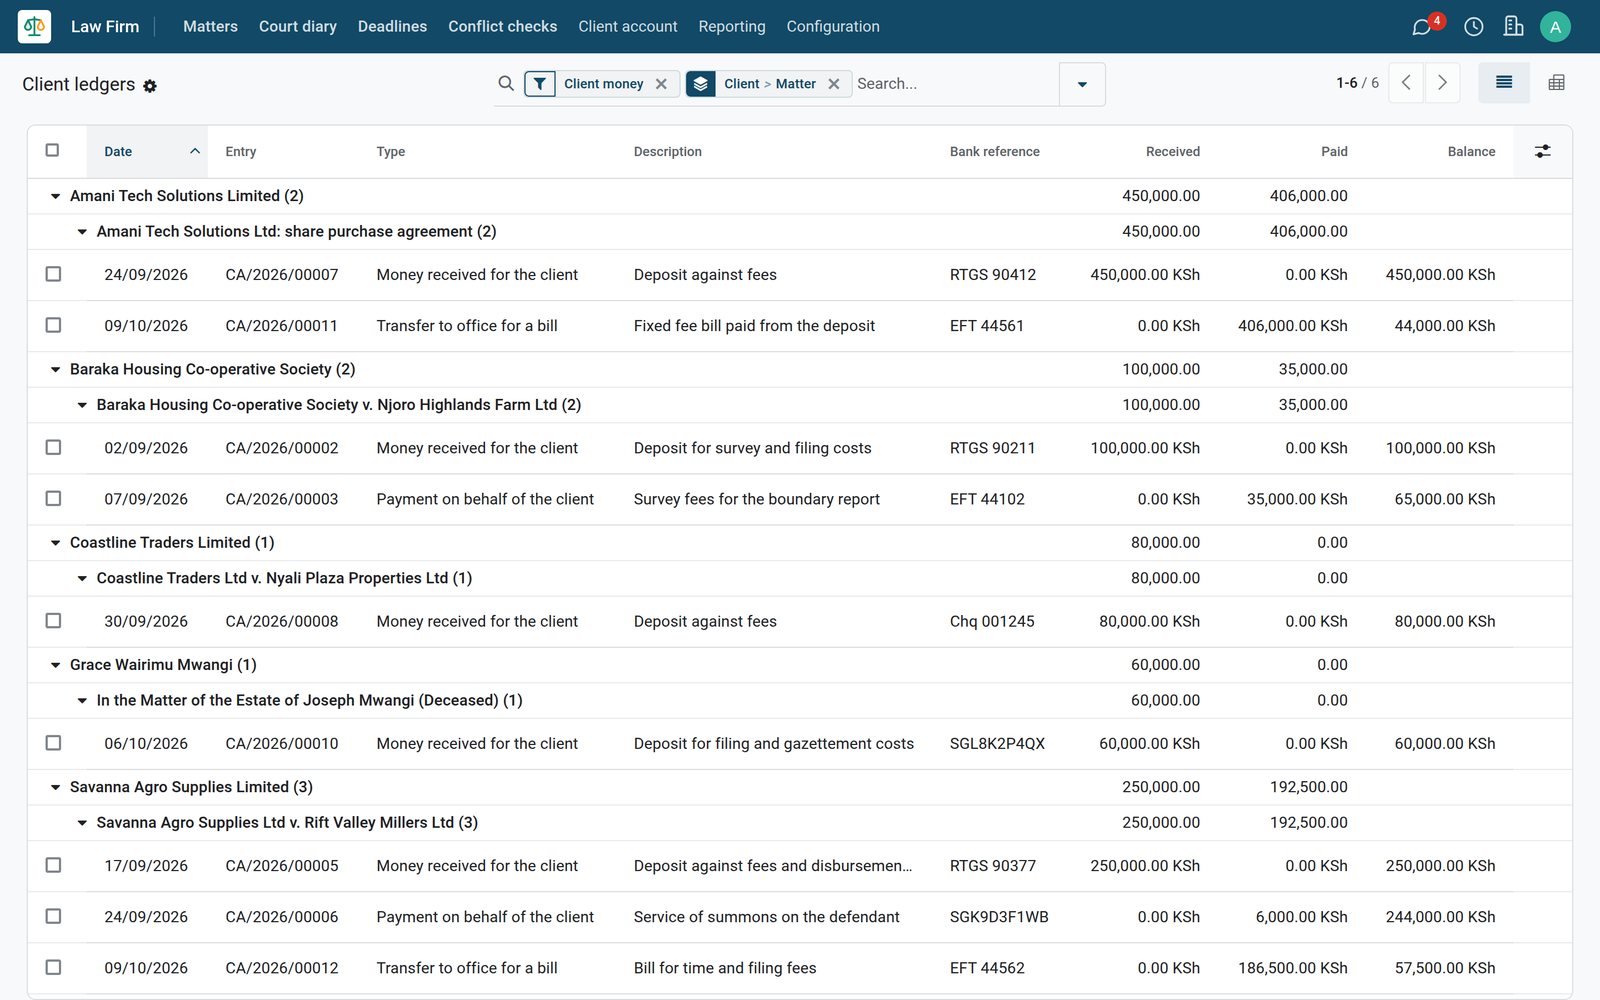Open the Configuration menu
Screen dimensions: 1600x1000
833,27
